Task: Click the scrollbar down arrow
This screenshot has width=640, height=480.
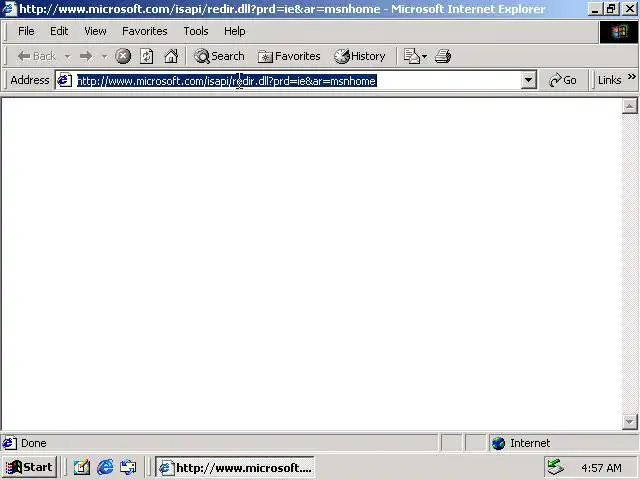Action: coord(629,422)
